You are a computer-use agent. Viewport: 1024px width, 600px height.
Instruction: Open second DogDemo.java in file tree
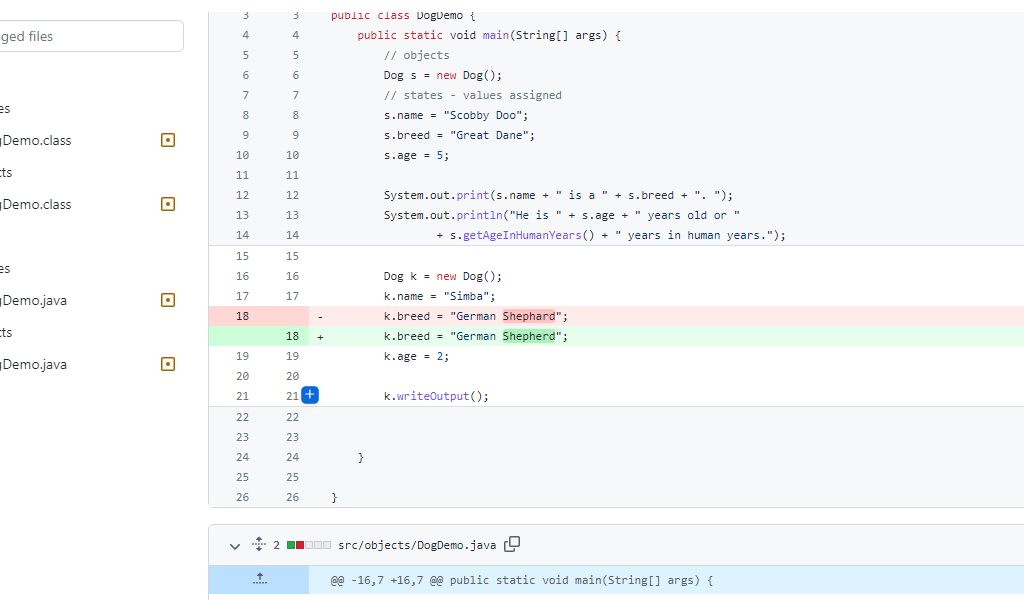pos(33,364)
